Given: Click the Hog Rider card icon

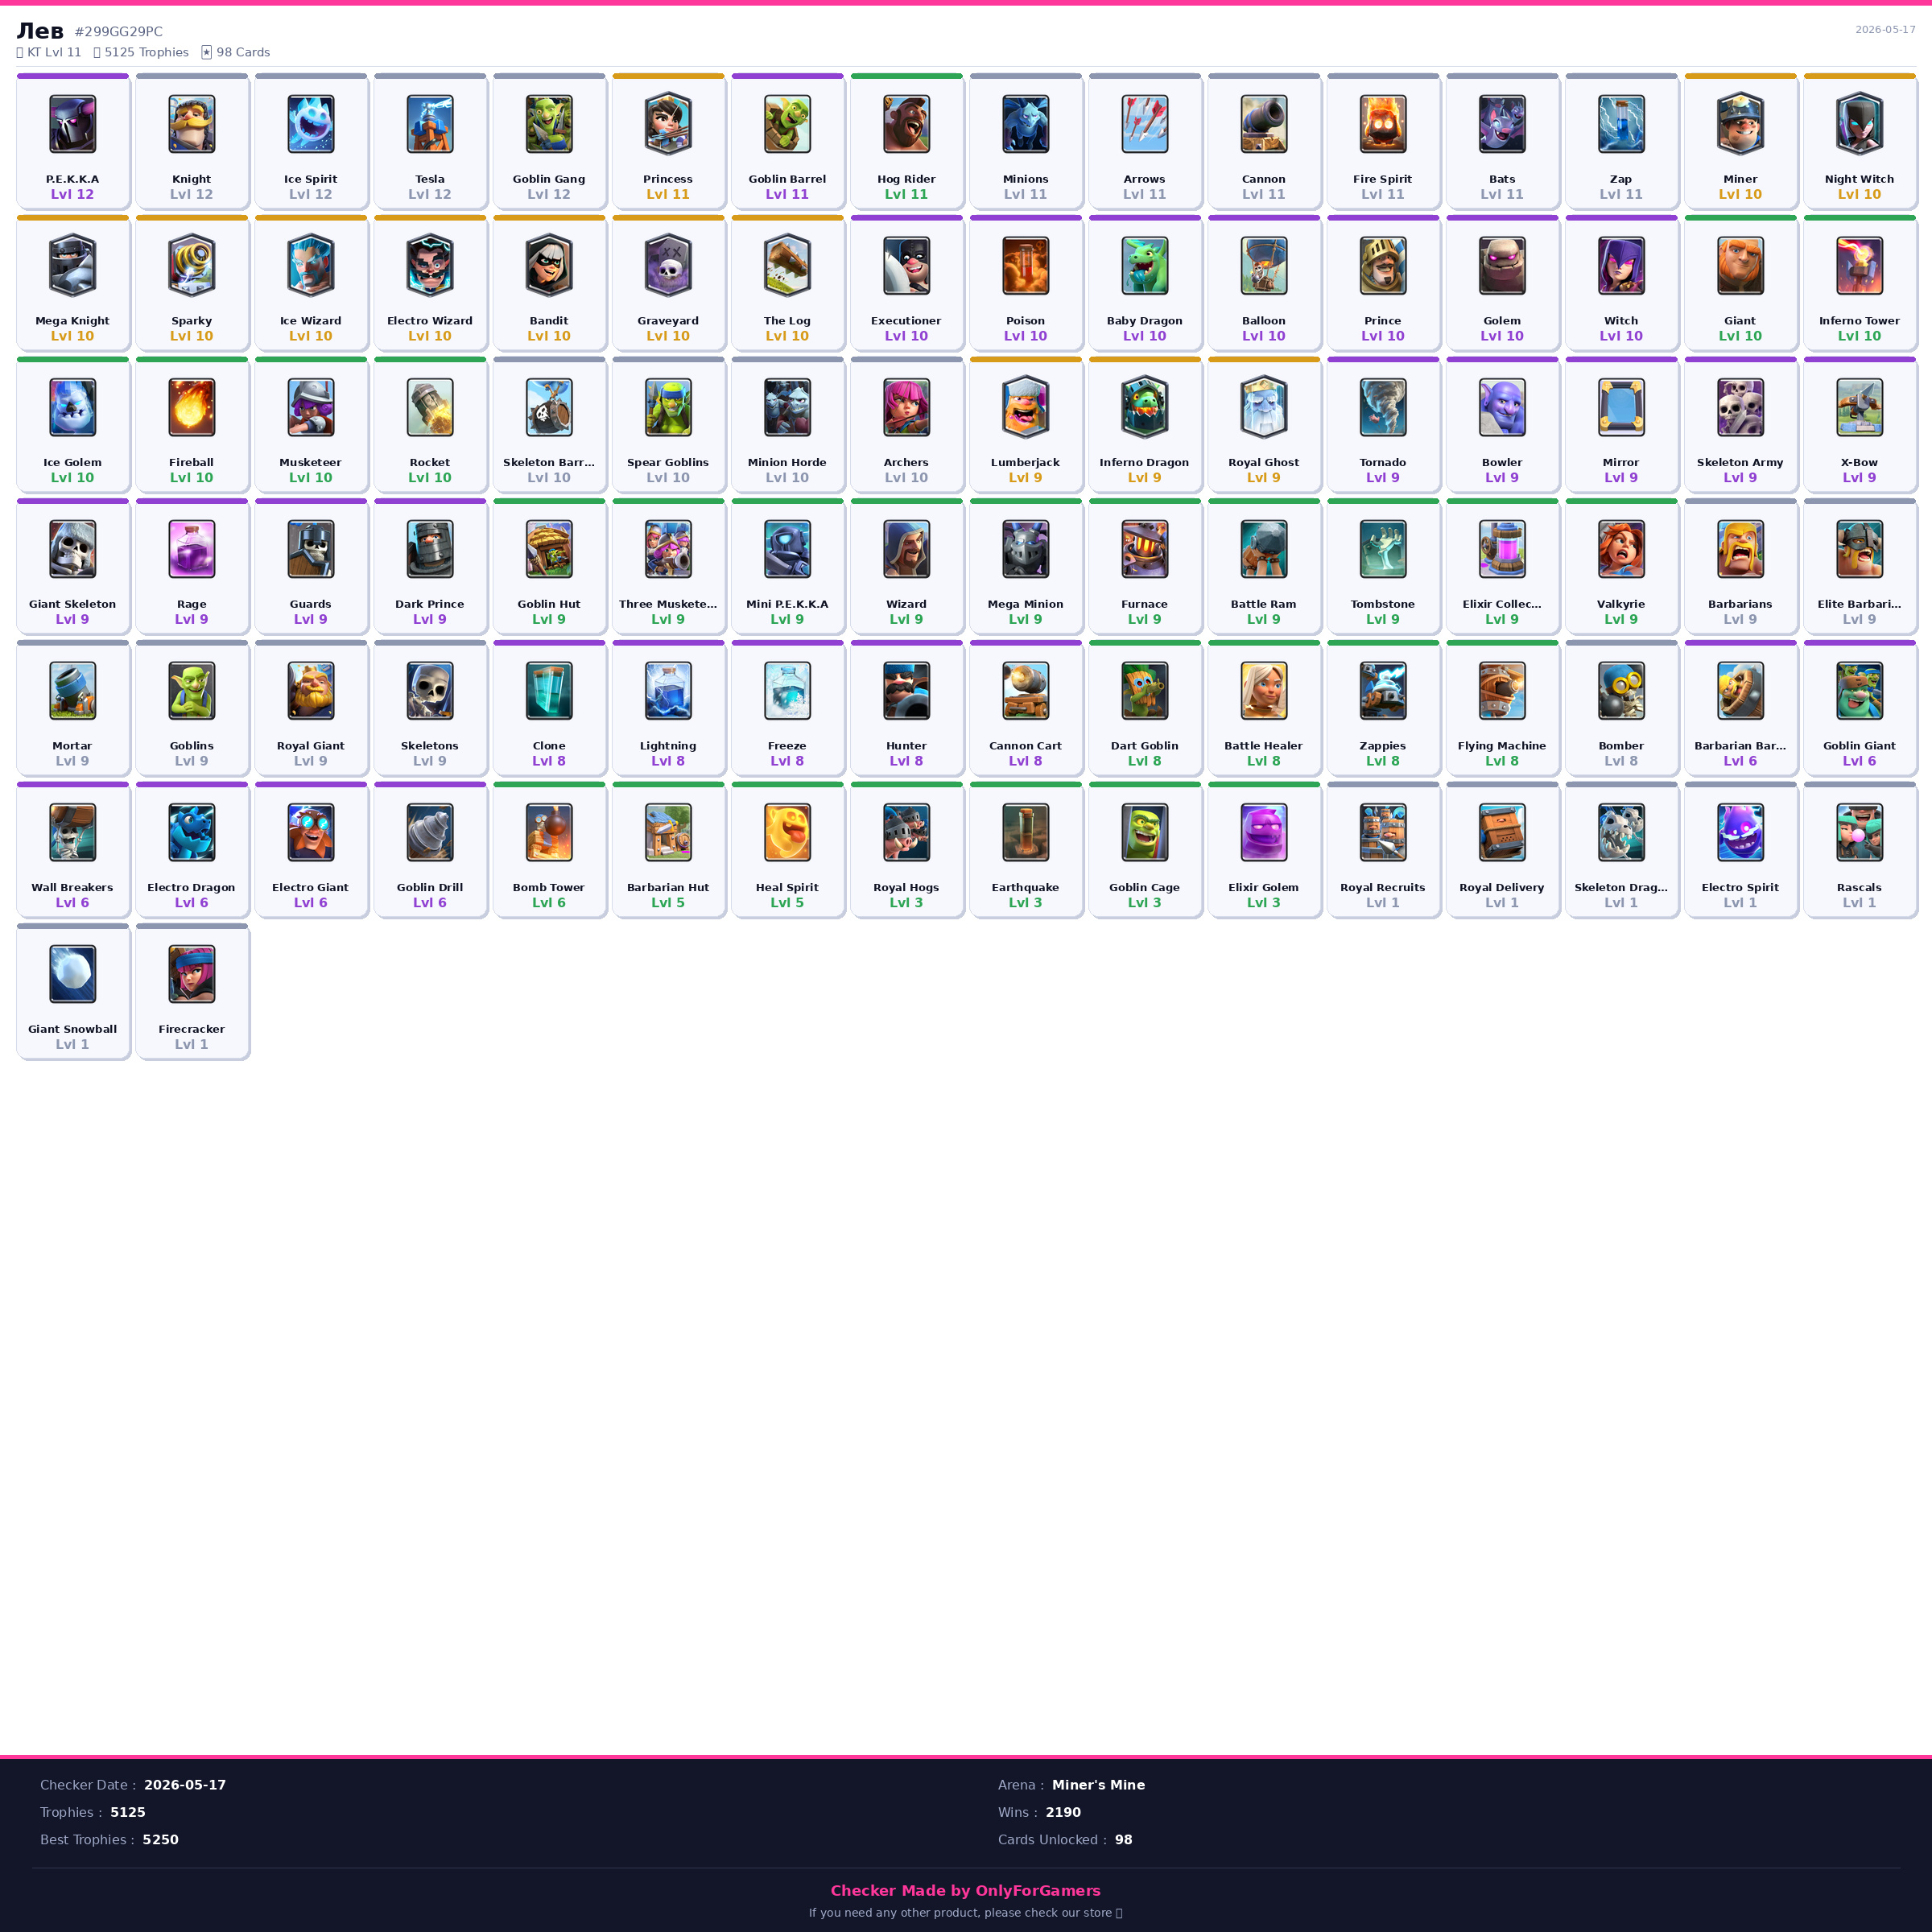Looking at the screenshot, I should point(906,124).
